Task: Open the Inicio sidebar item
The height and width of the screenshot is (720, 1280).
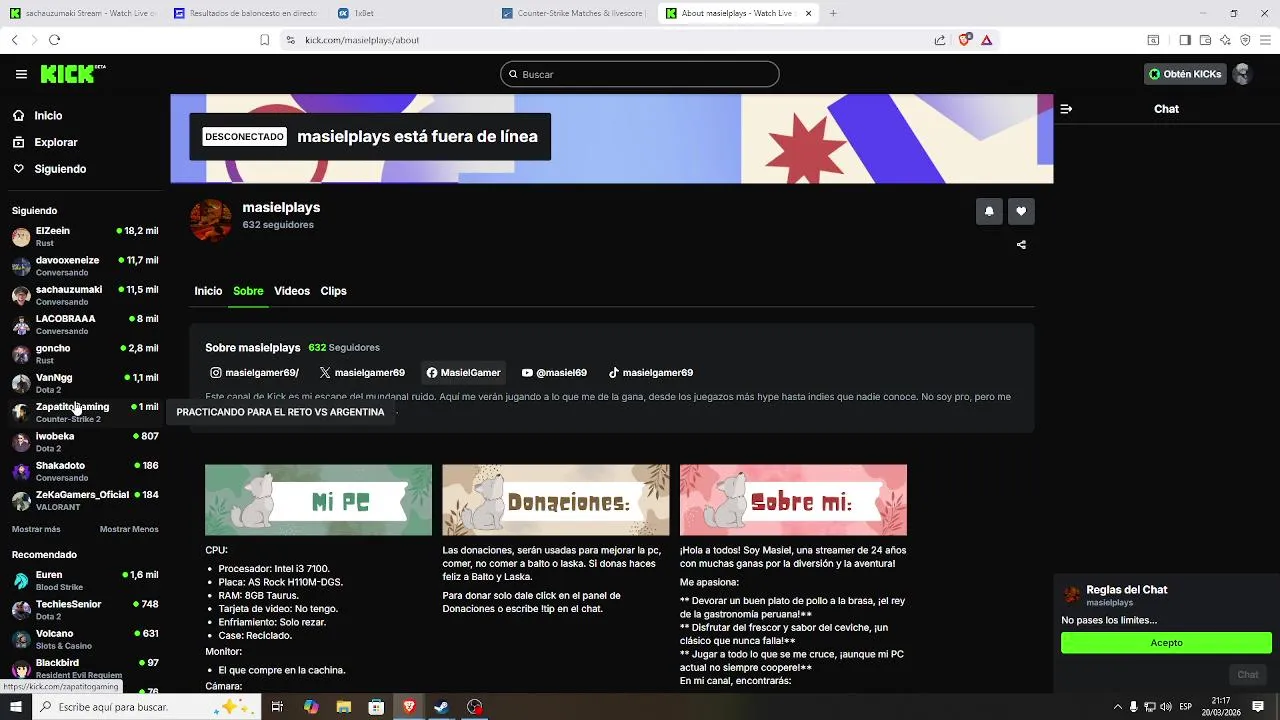Action: click(48, 116)
